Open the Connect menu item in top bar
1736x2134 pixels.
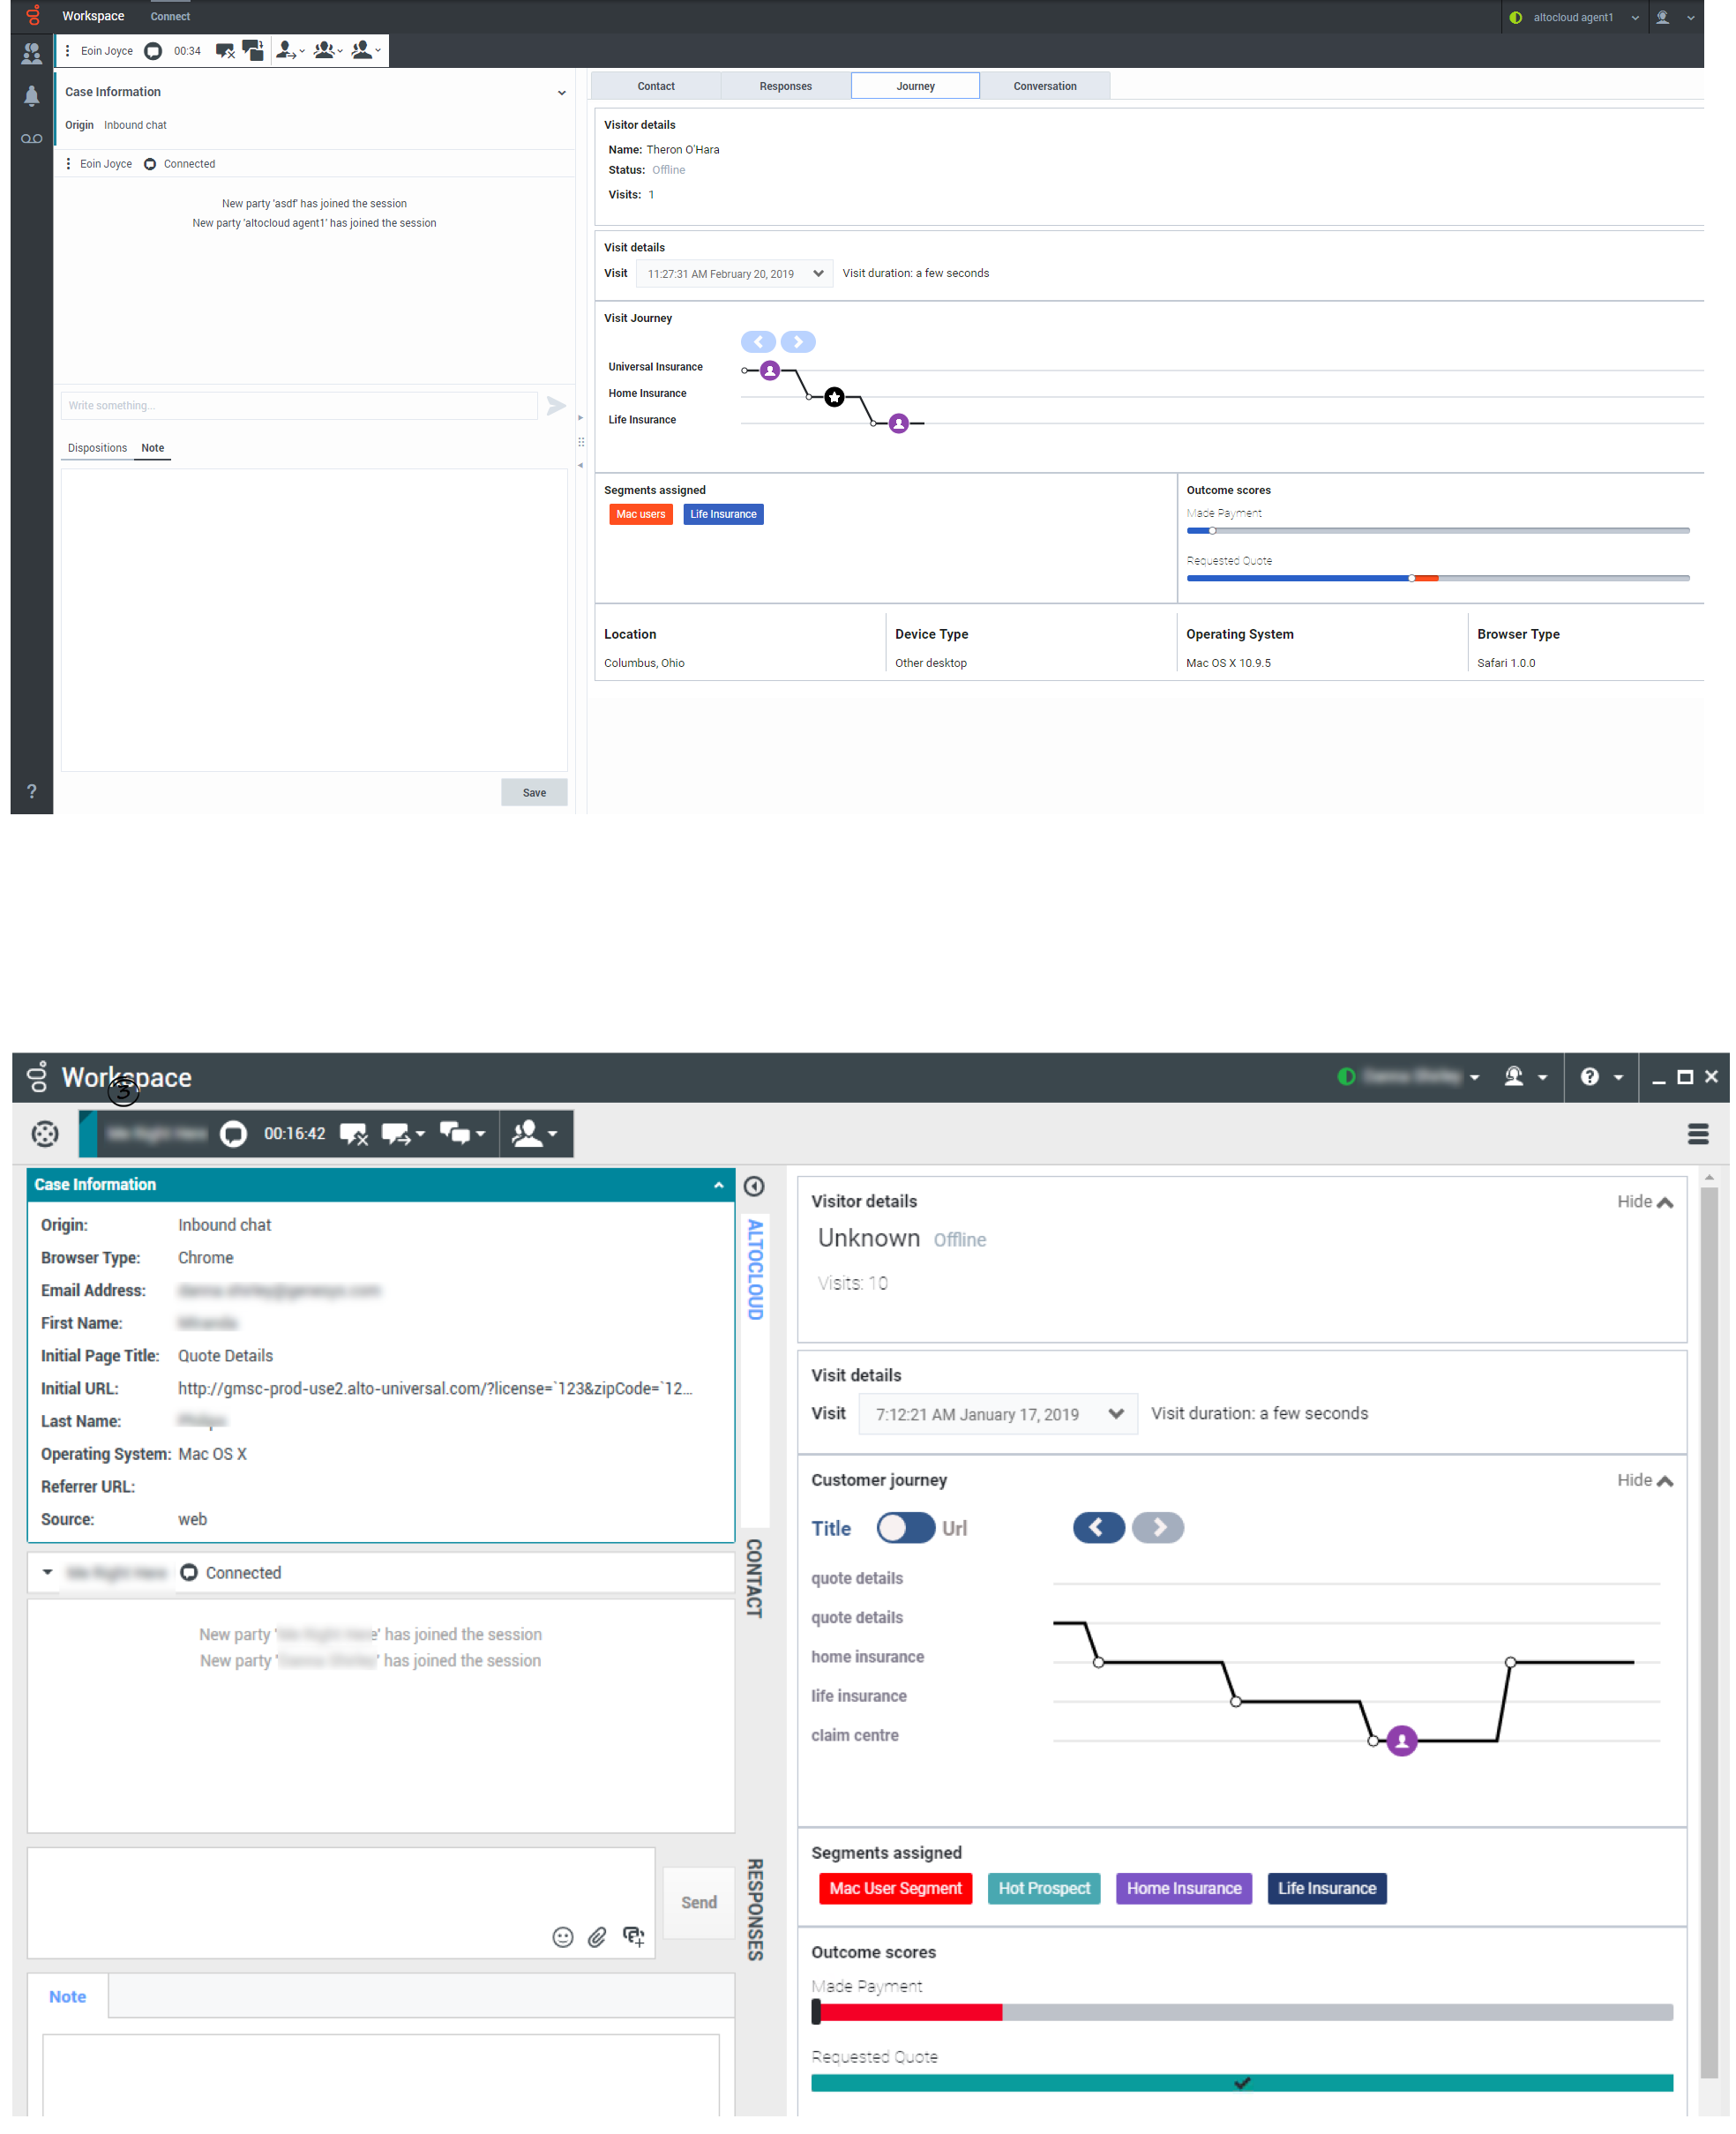point(170,16)
